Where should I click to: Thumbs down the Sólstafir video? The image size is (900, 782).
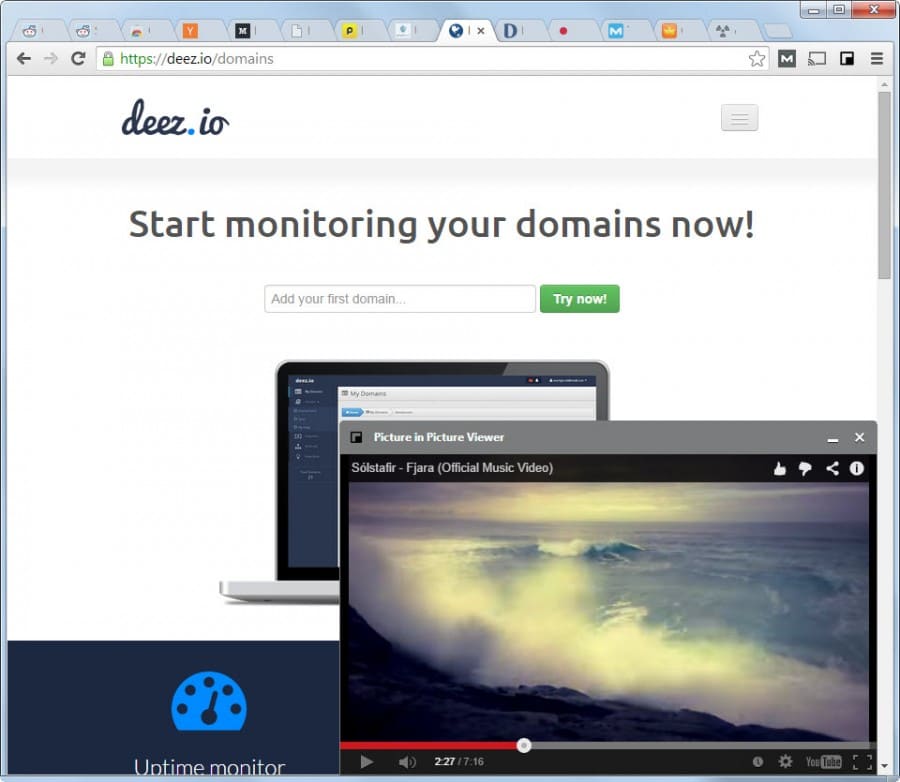point(805,468)
